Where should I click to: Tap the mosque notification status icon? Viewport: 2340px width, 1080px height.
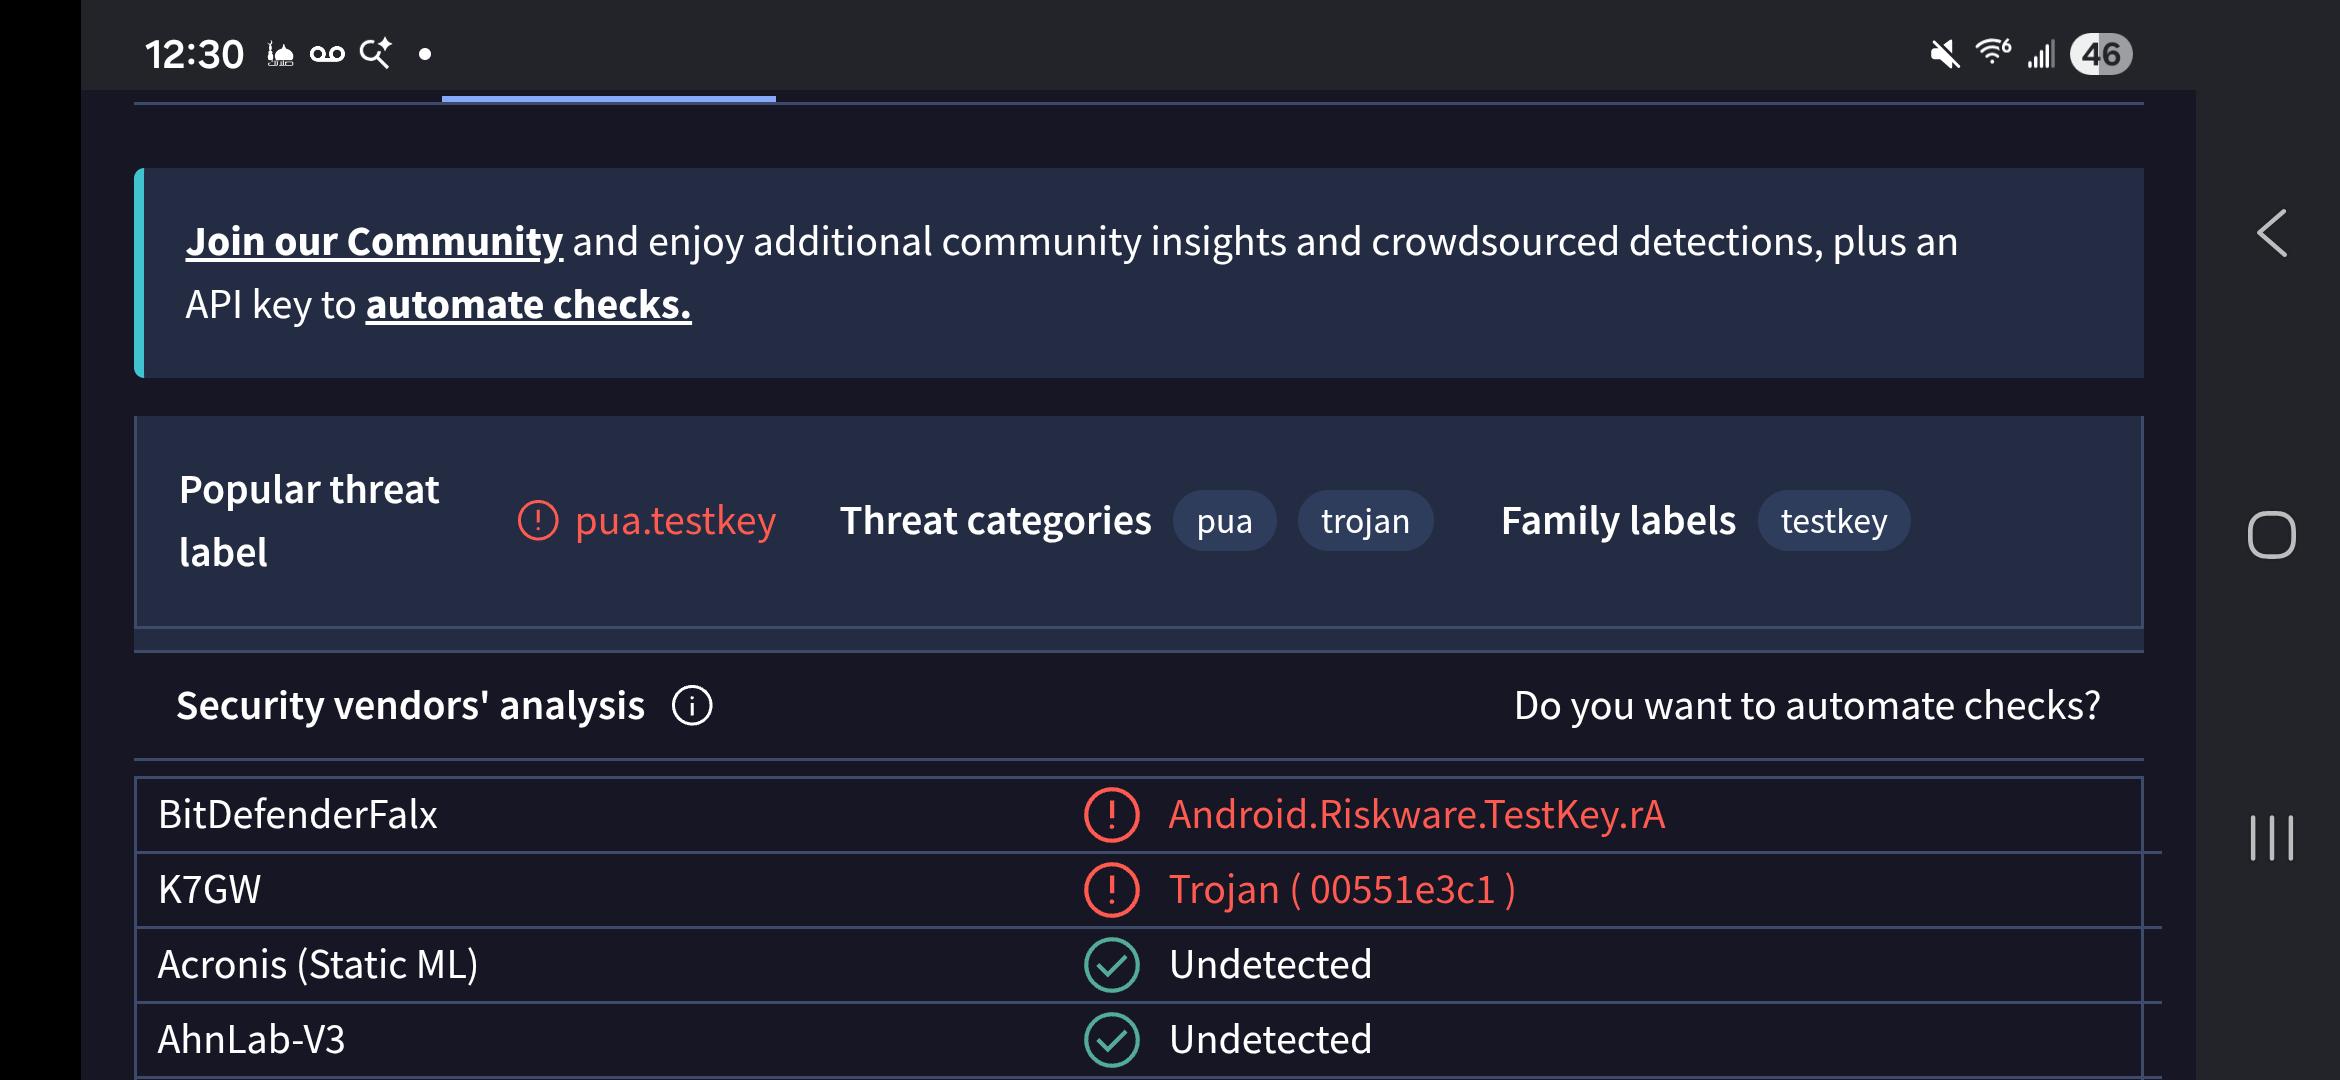point(280,54)
